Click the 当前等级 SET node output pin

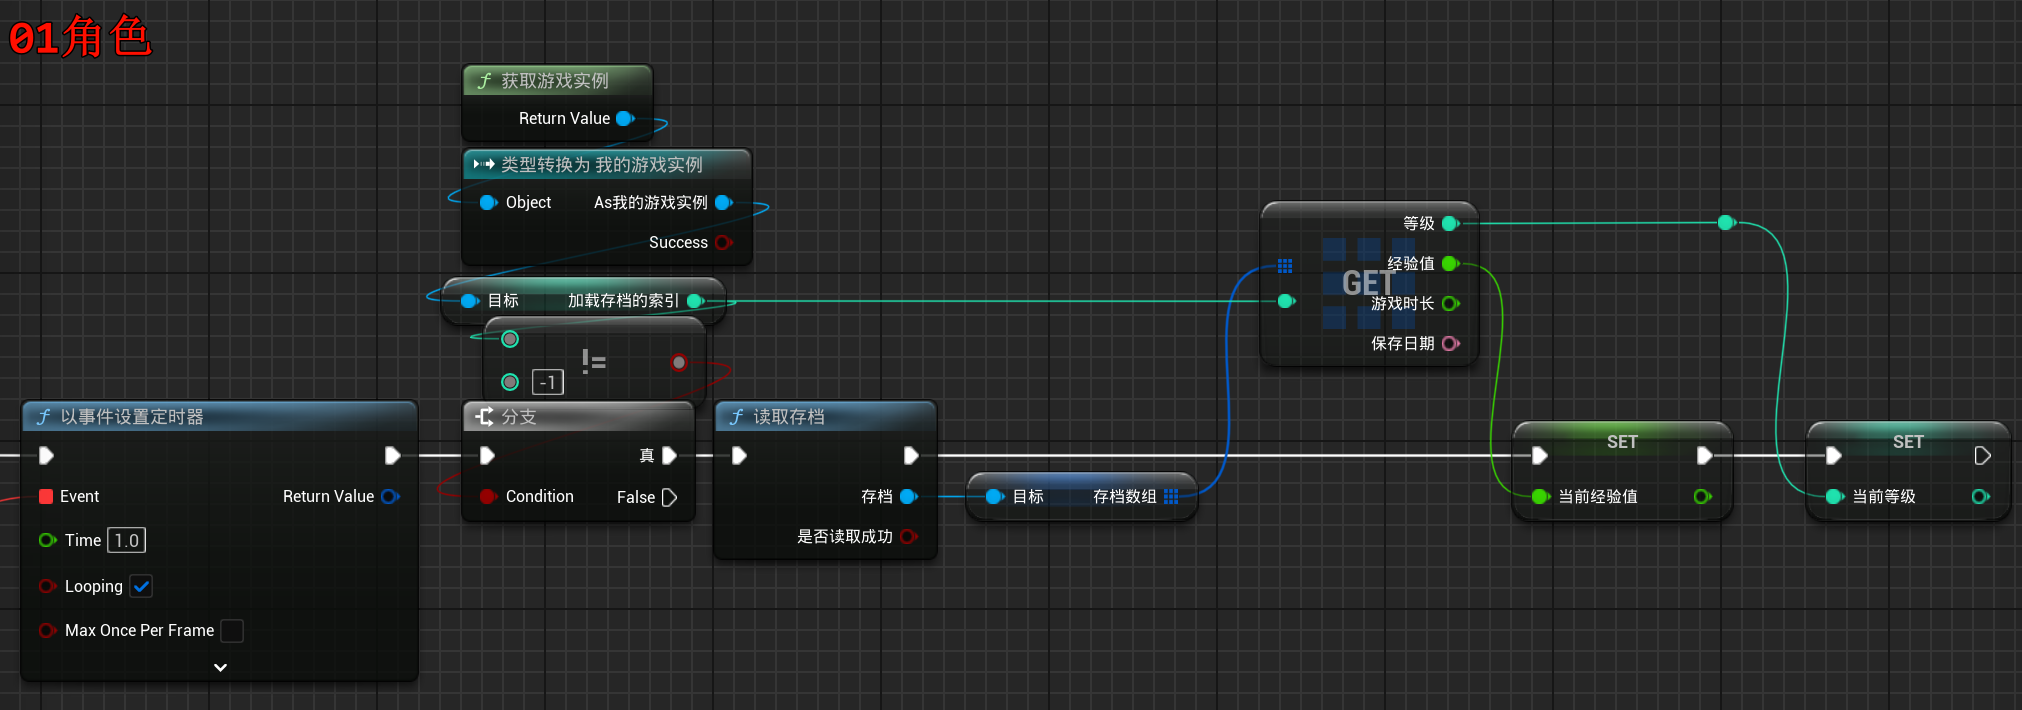(1980, 497)
